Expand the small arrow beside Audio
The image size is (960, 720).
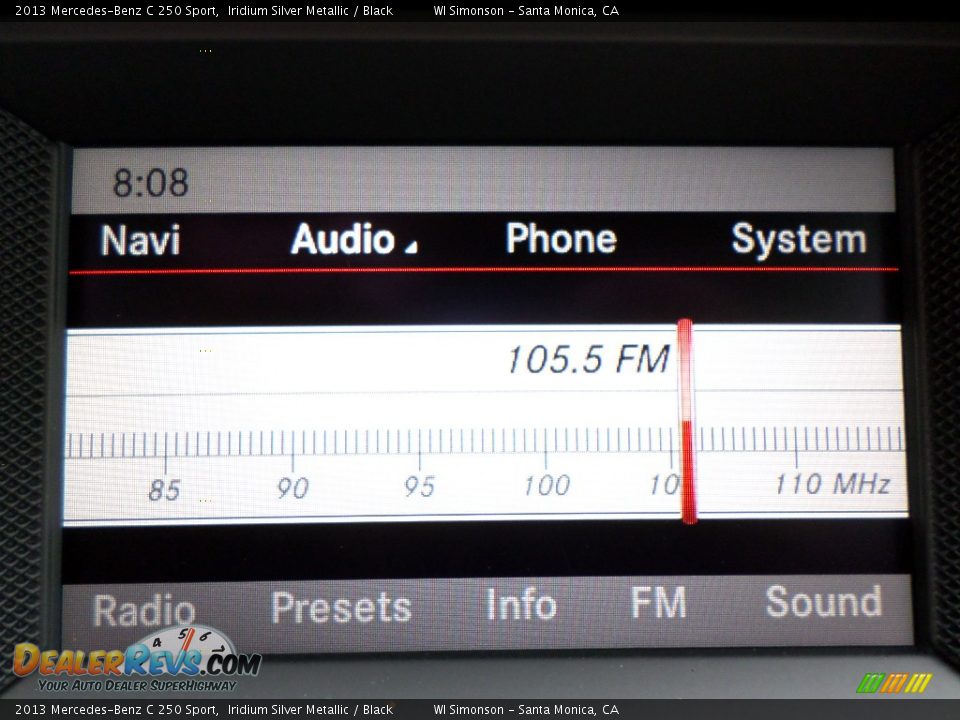[410, 247]
